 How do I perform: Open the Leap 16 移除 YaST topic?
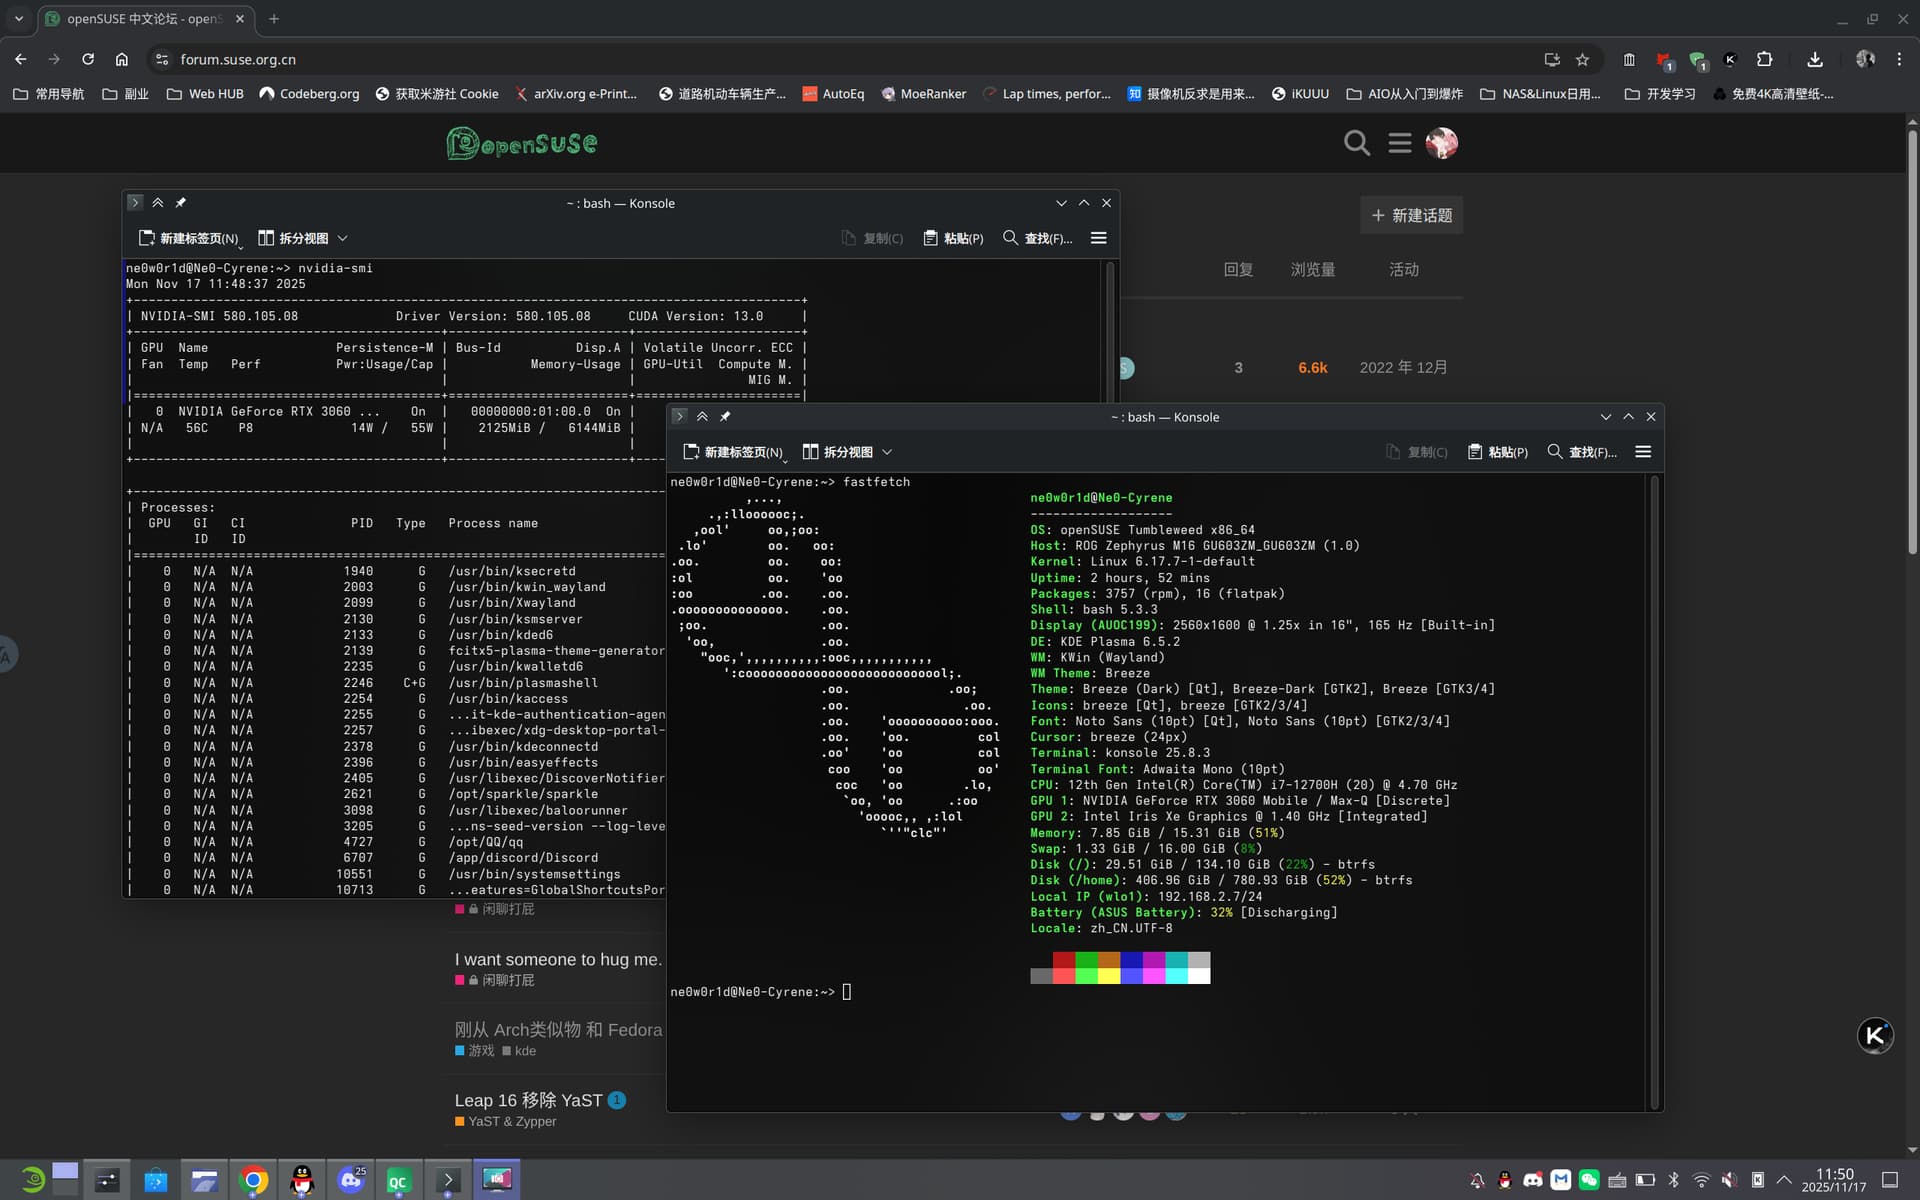pos(528,1100)
